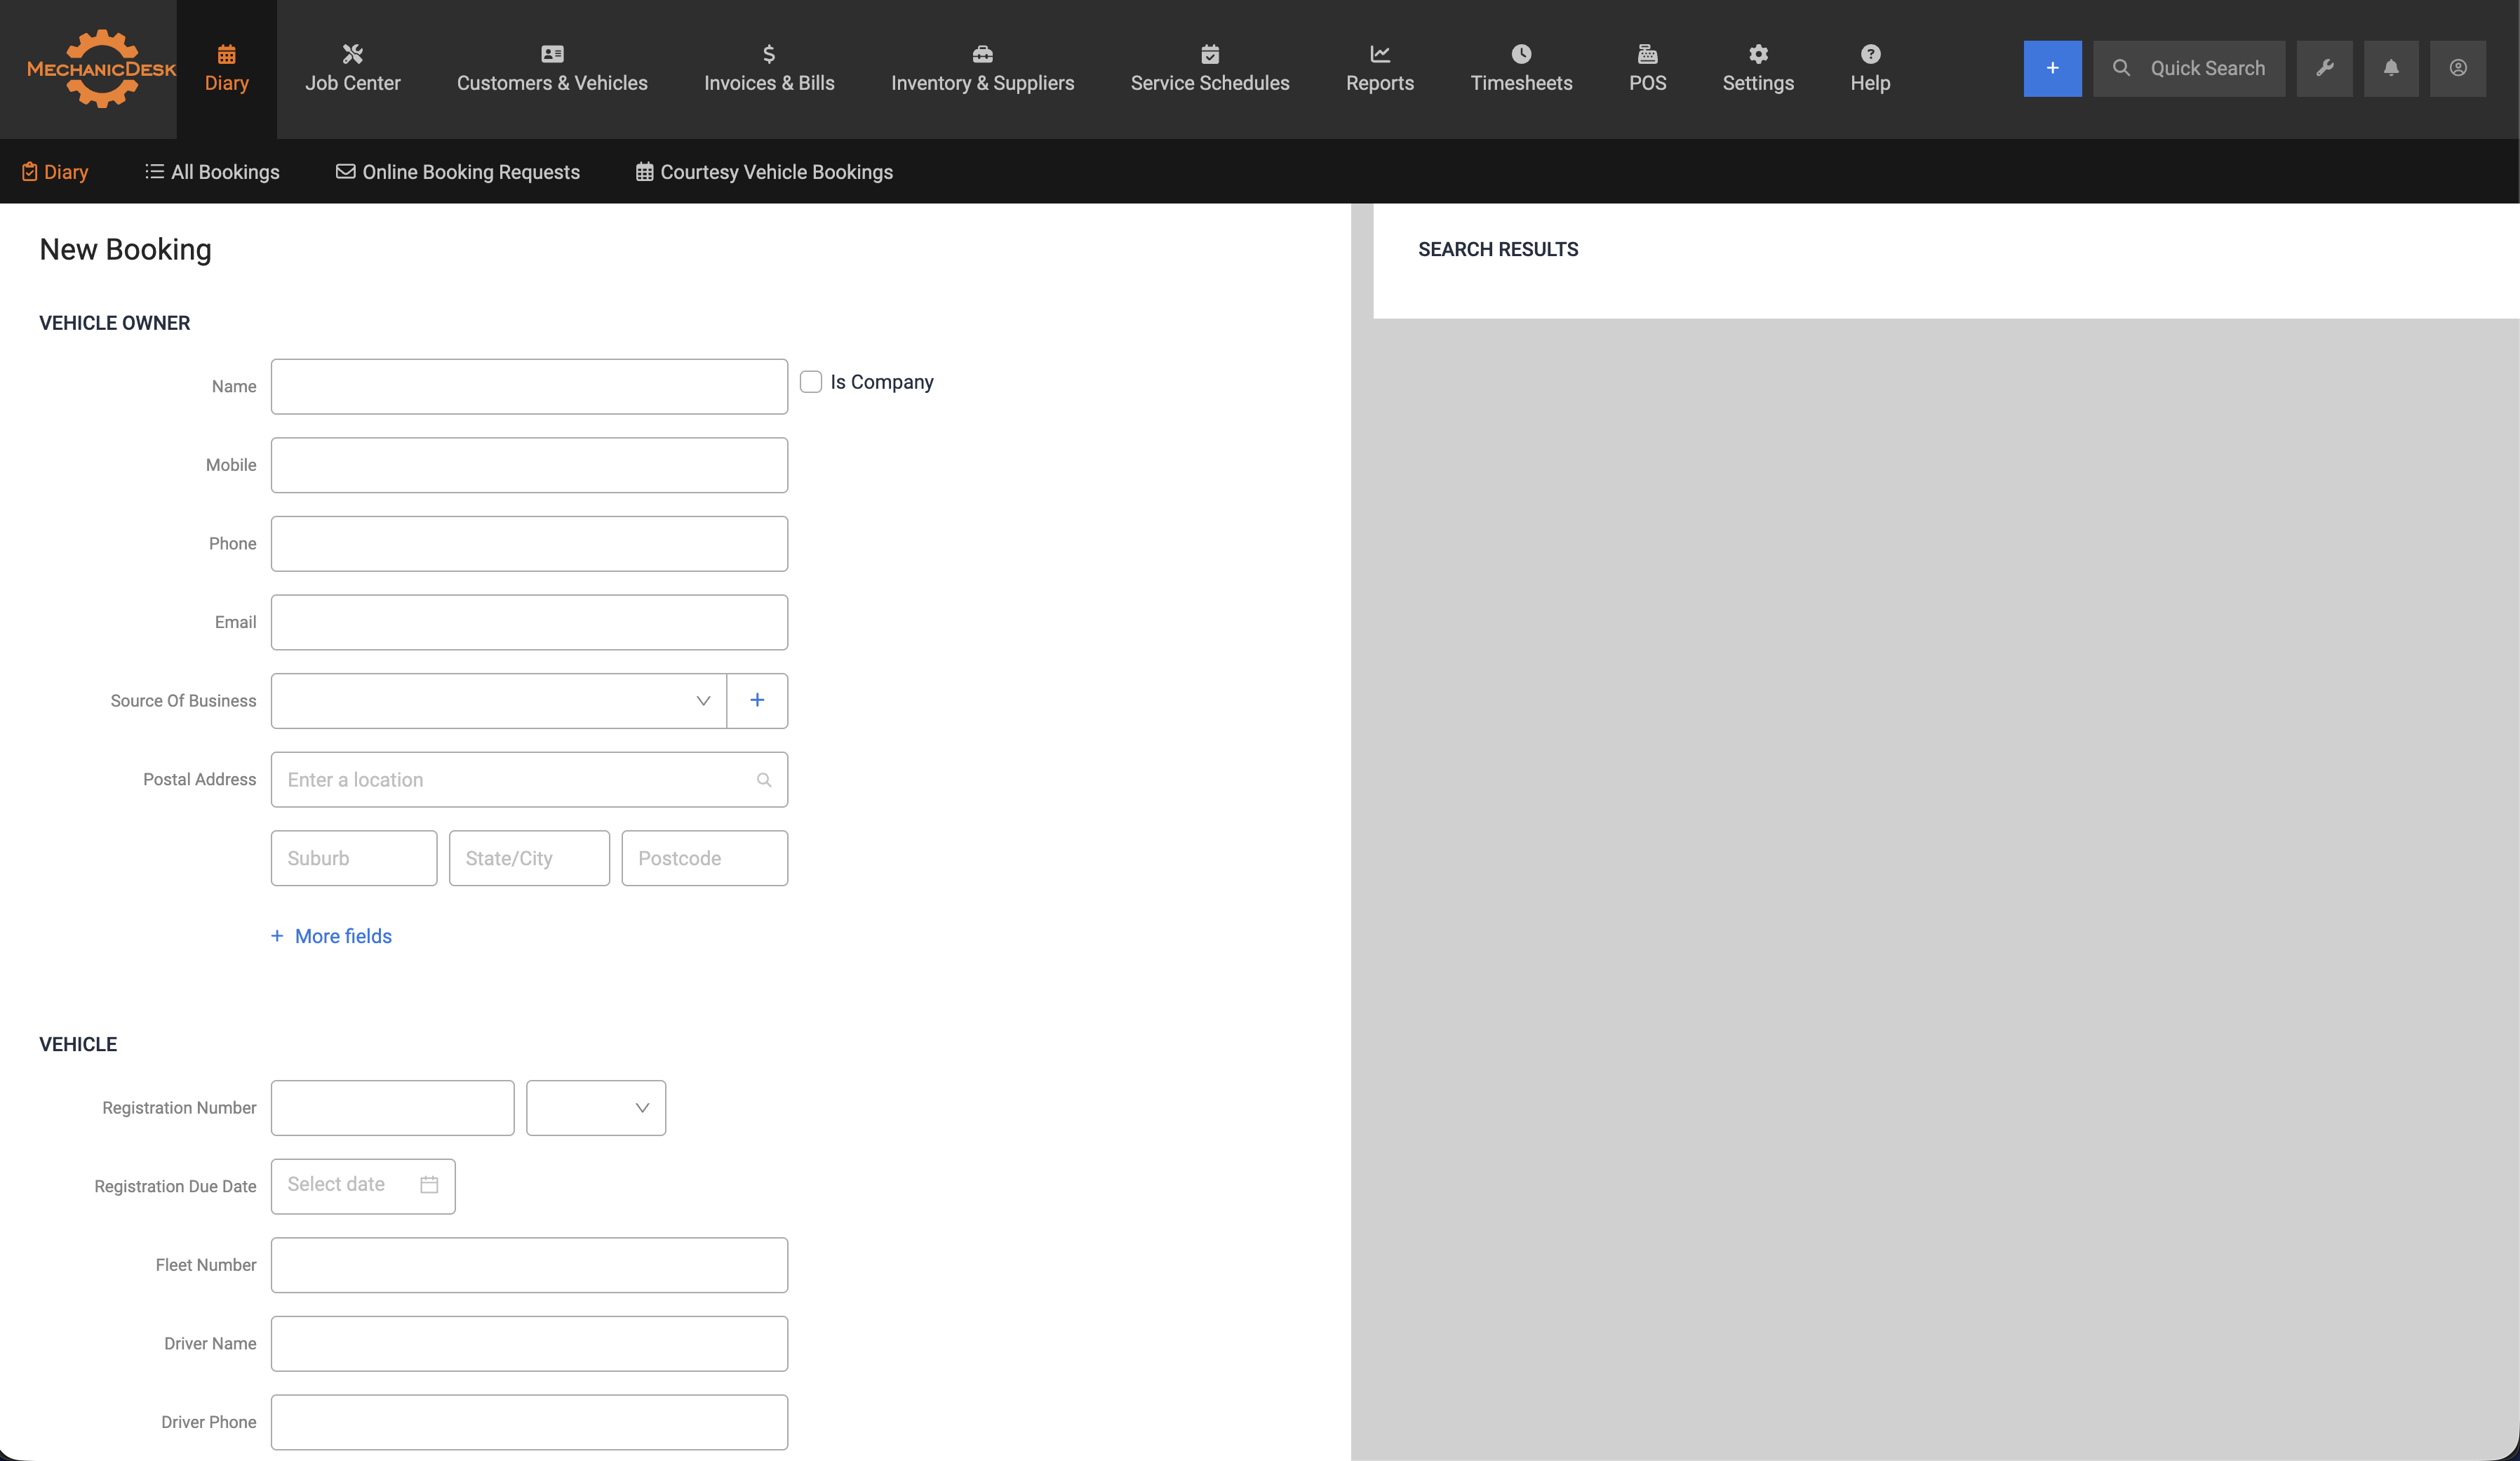Click the plus icon beside Source Of Business
The image size is (2520, 1461).
(757, 700)
